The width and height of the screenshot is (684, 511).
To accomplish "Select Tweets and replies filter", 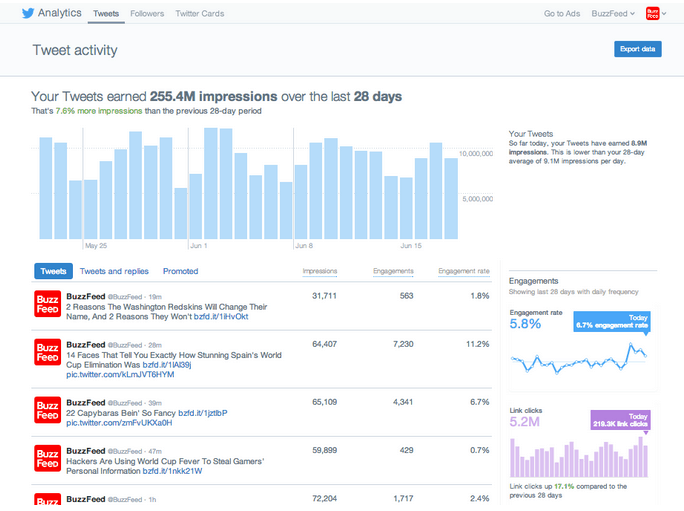I will coord(114,271).
